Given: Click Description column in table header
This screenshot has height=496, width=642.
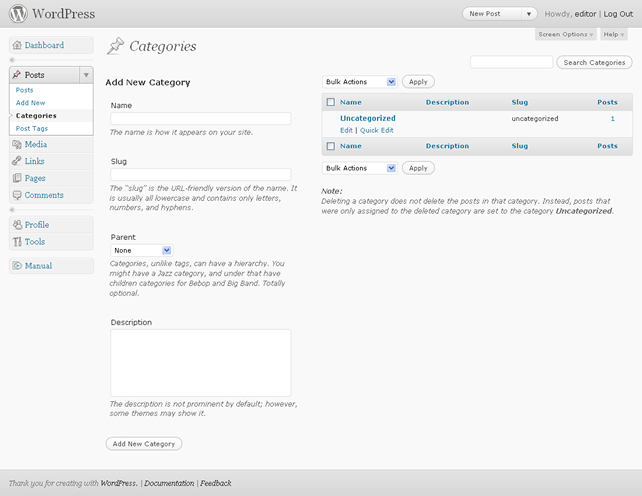Looking at the screenshot, I should 447,102.
